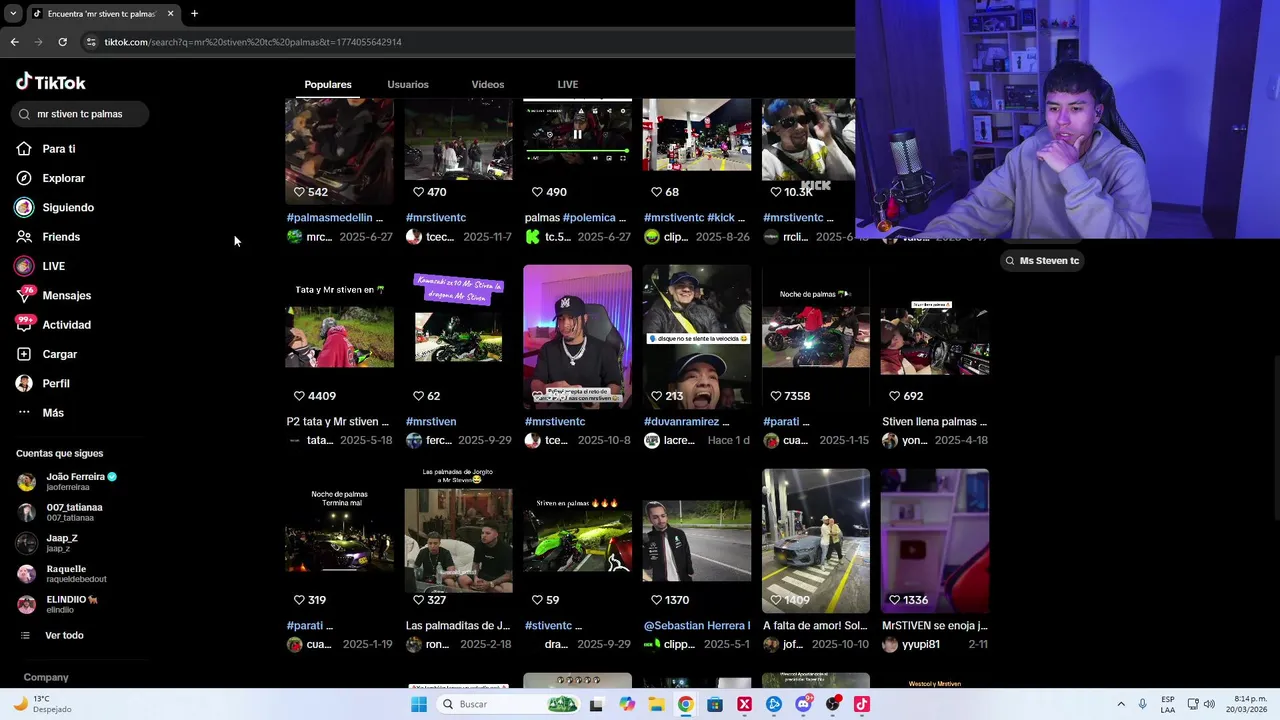The image size is (1280, 720).
Task: Switch to the Populares tab
Action: tap(328, 84)
